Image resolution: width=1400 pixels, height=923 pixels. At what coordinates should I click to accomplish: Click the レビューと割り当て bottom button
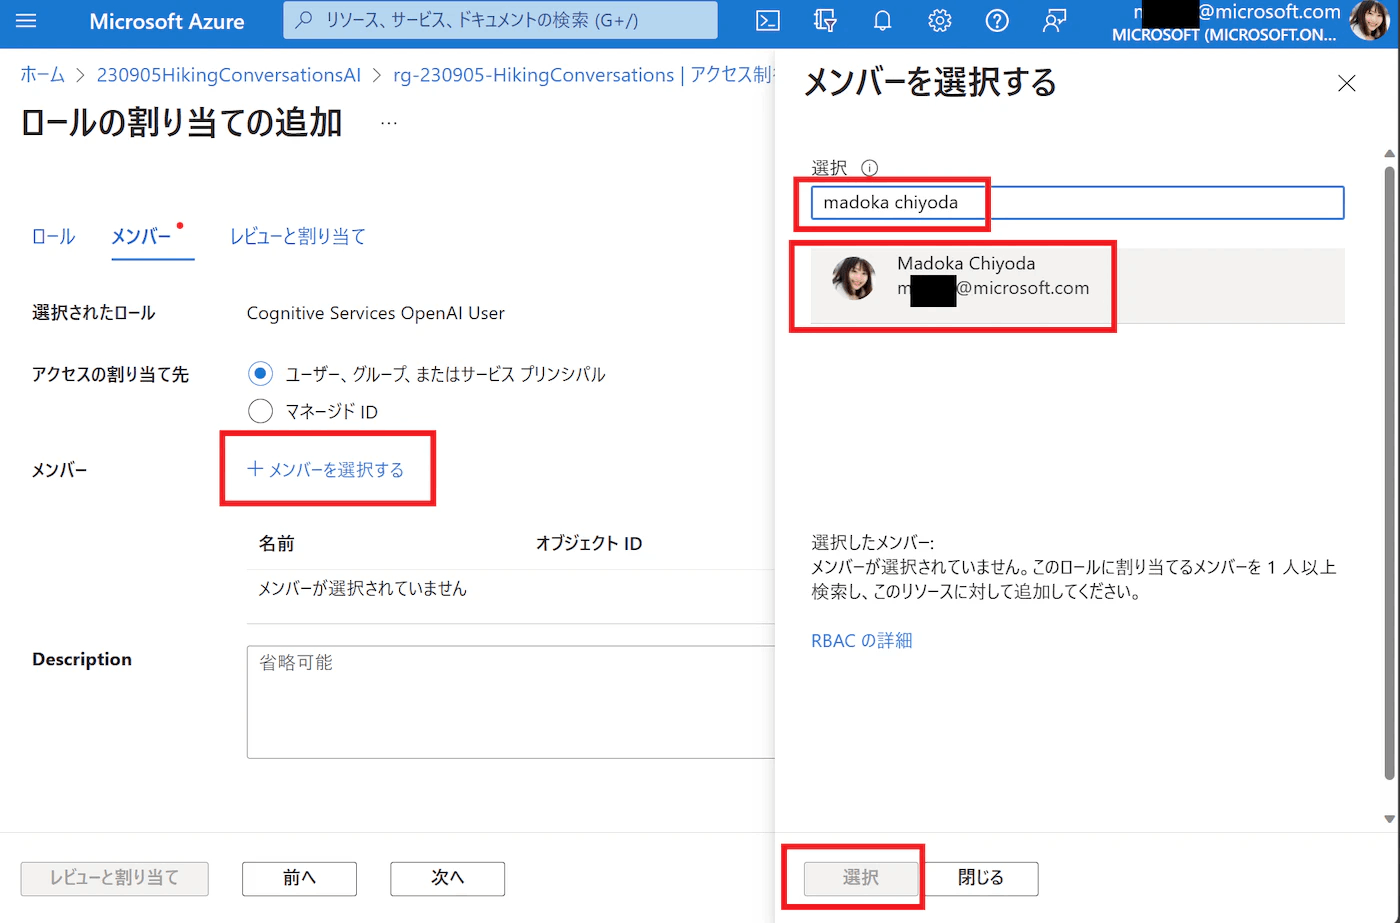pos(115,878)
